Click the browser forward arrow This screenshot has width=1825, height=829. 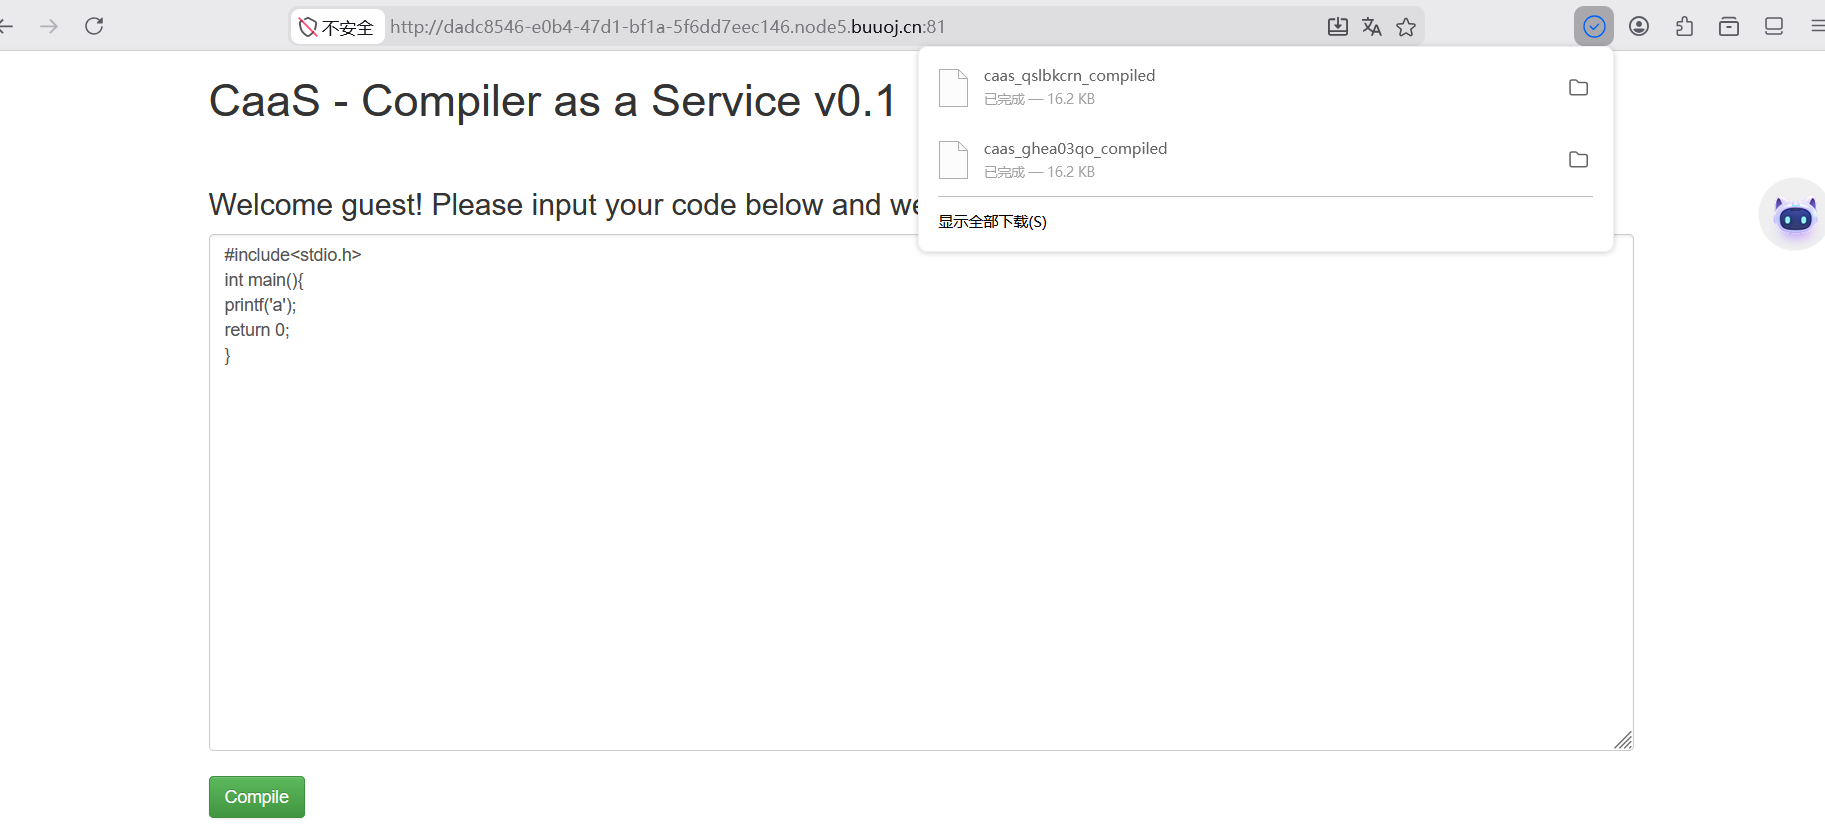pos(49,26)
